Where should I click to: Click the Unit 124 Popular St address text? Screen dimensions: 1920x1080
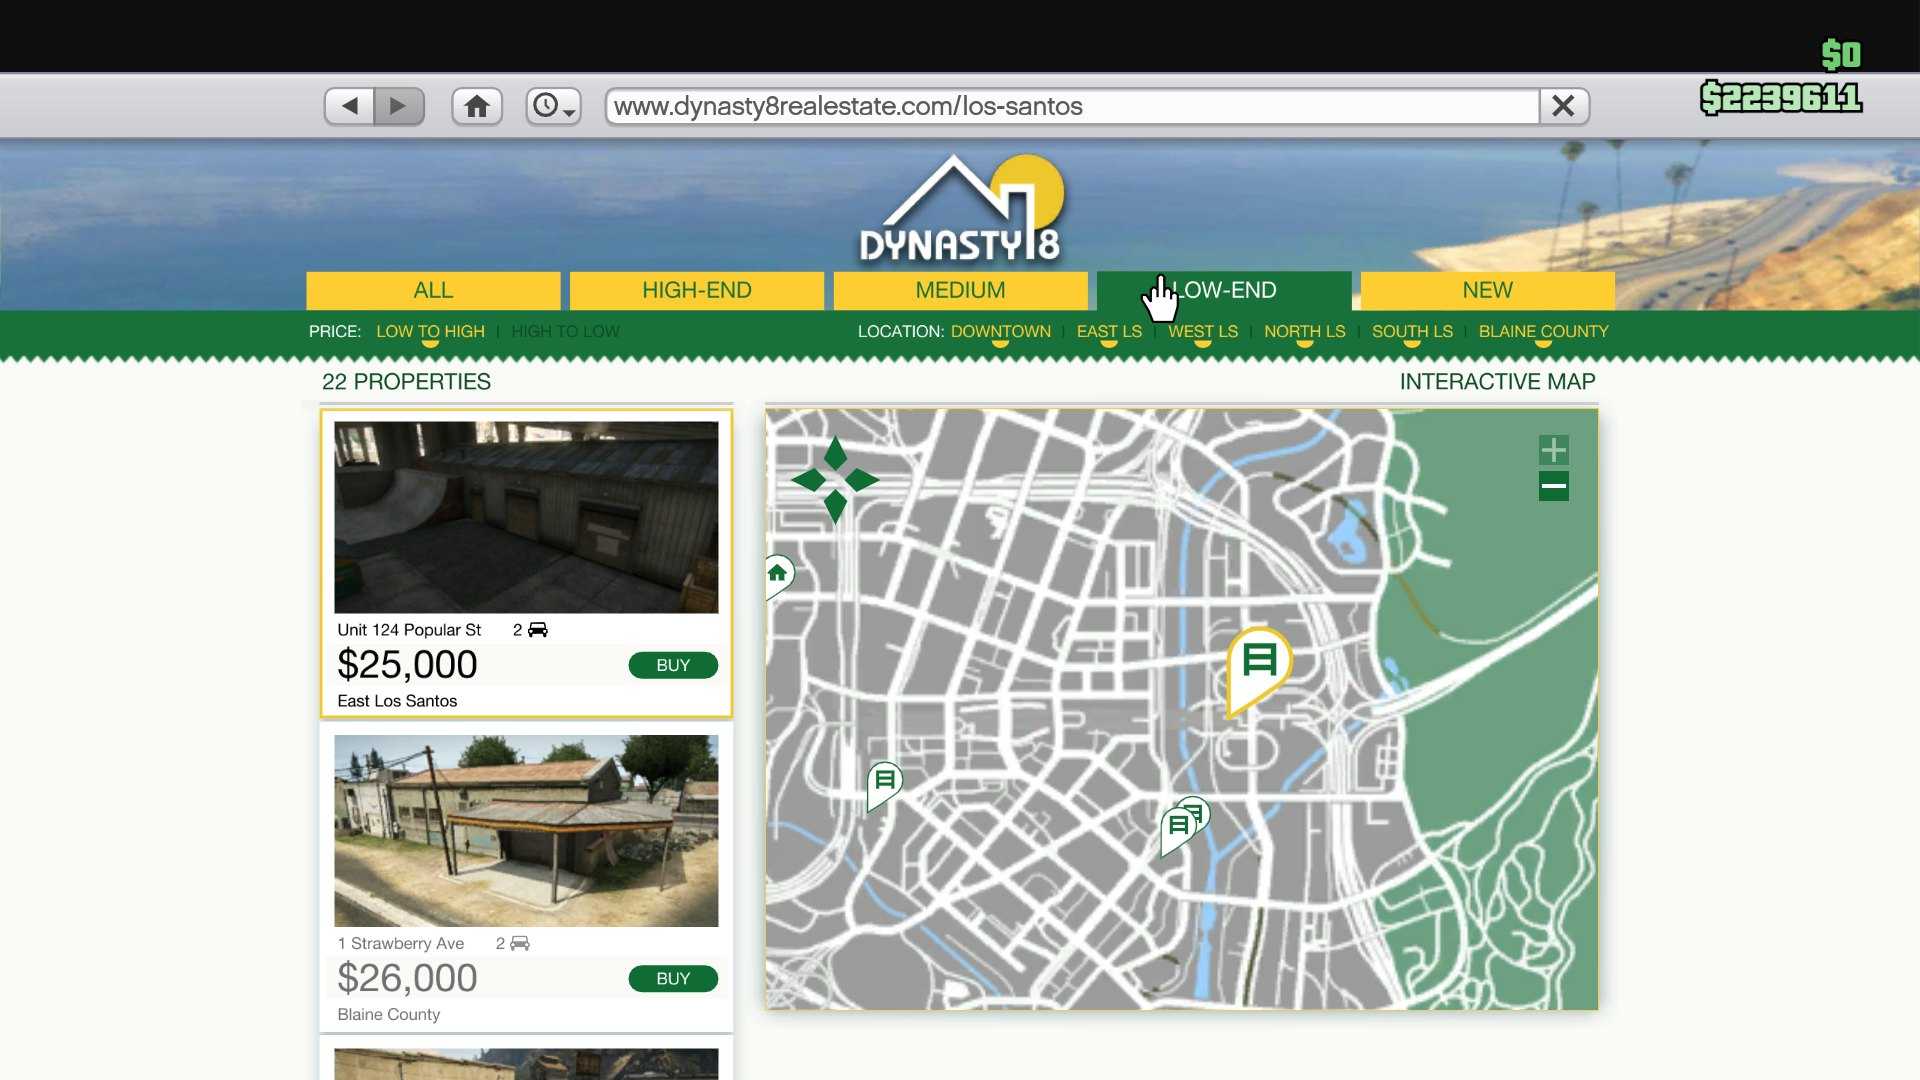[x=409, y=629]
